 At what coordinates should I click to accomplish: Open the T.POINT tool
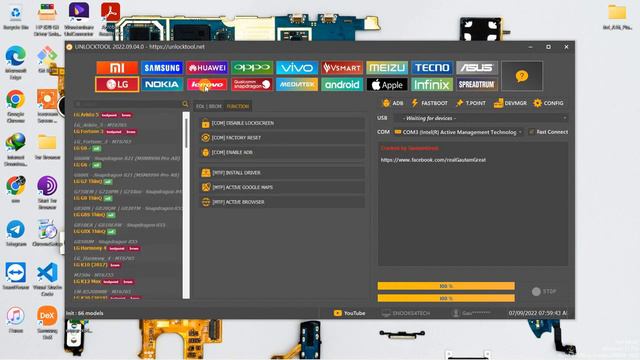click(471, 103)
